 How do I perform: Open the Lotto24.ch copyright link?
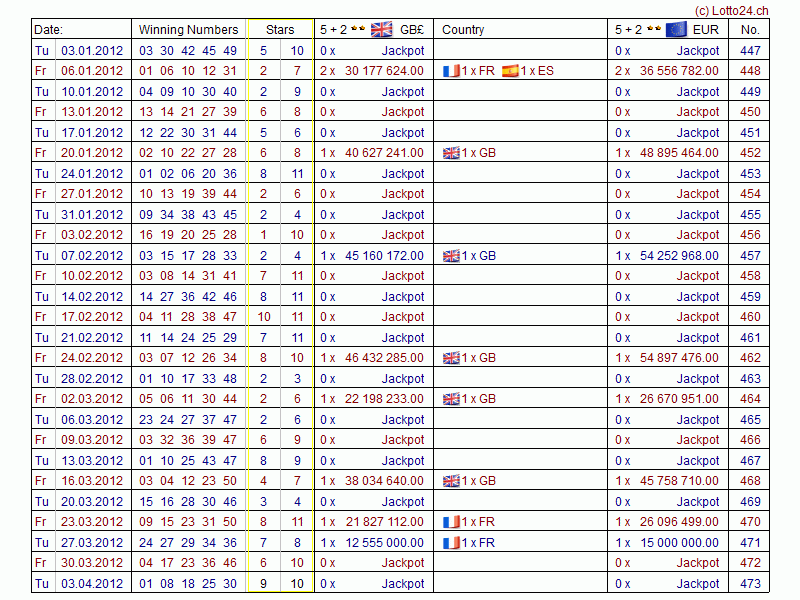732,9
